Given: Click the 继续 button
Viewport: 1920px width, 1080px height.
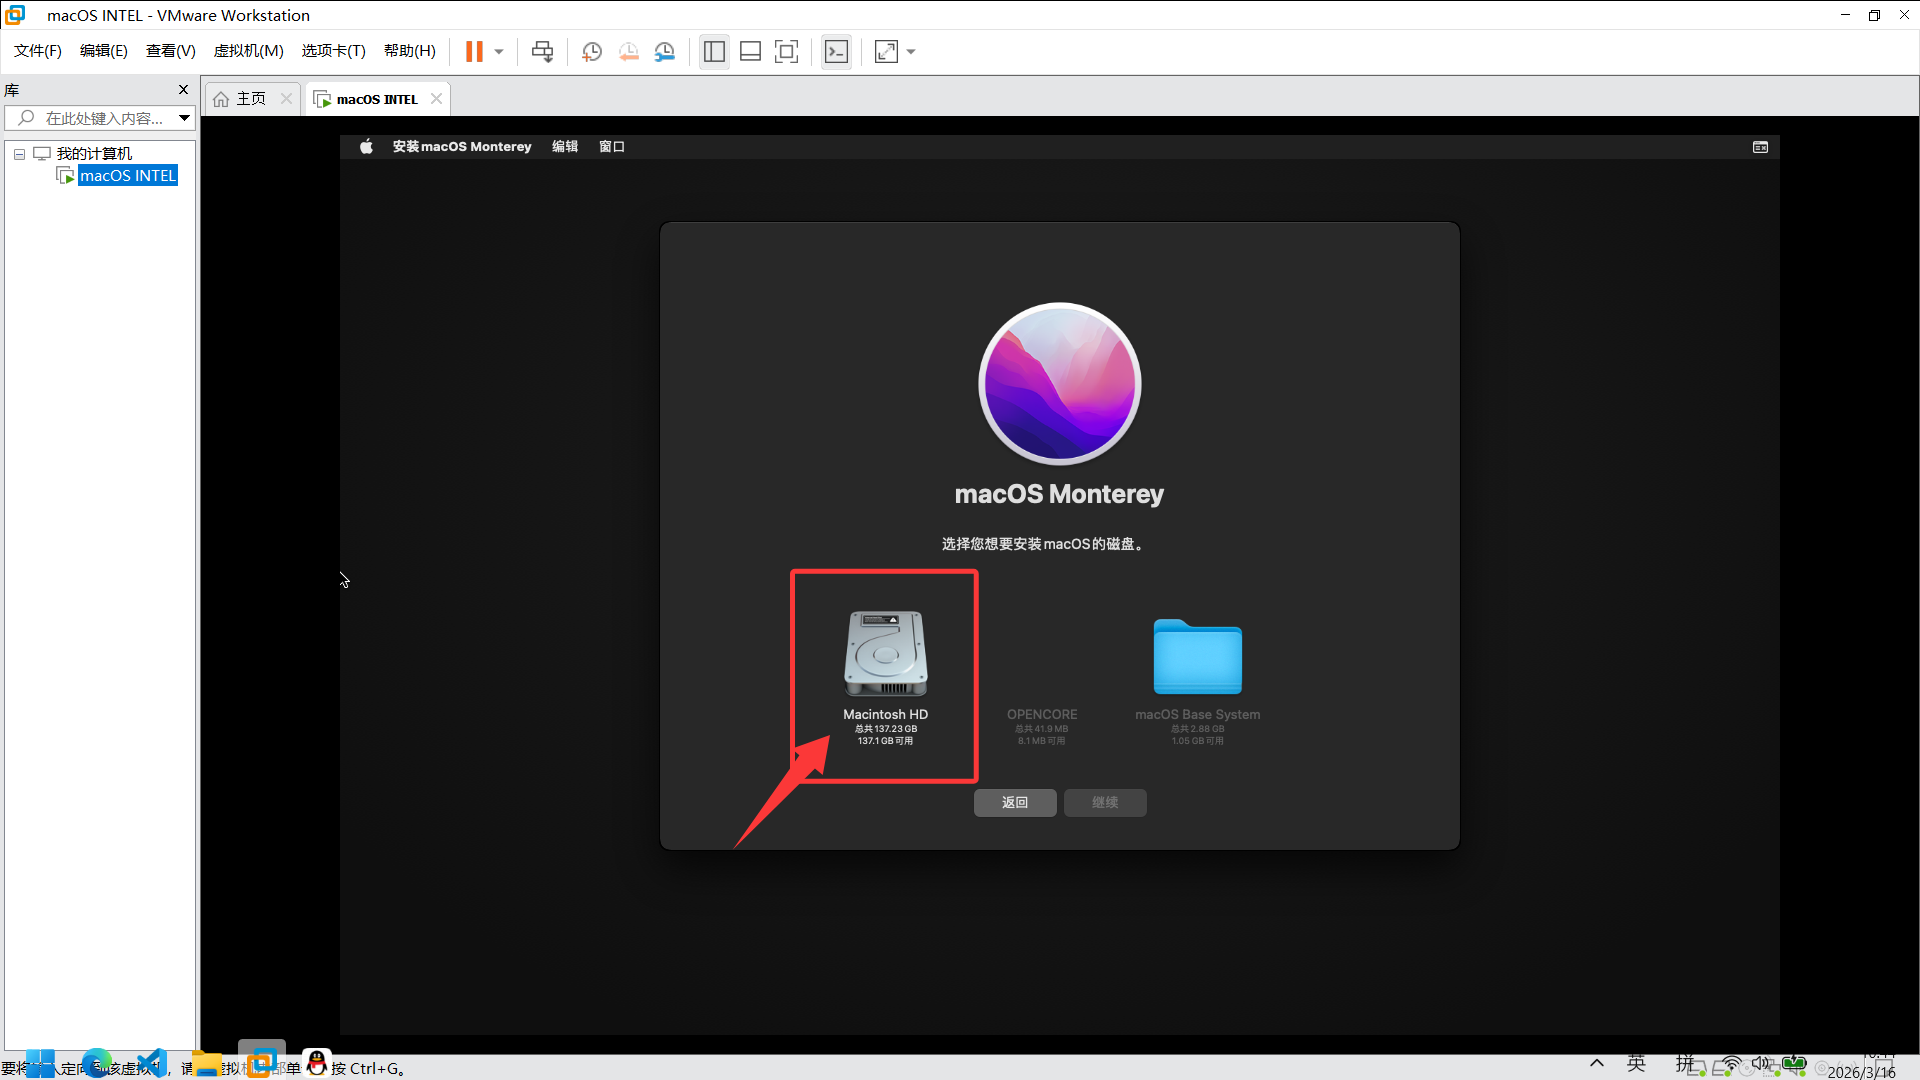Looking at the screenshot, I should 1105,803.
